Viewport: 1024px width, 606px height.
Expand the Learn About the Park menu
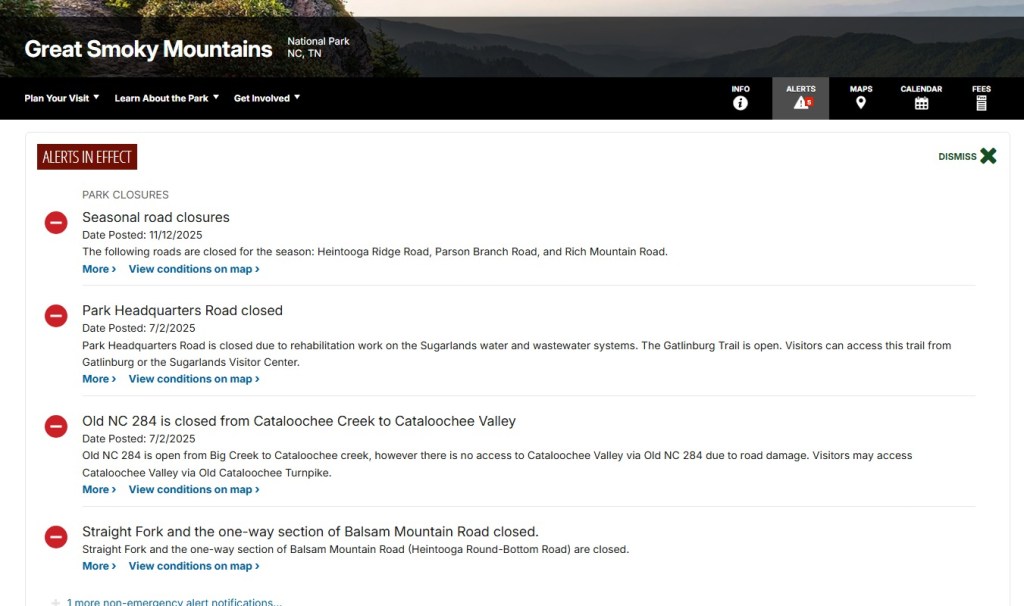tap(166, 98)
